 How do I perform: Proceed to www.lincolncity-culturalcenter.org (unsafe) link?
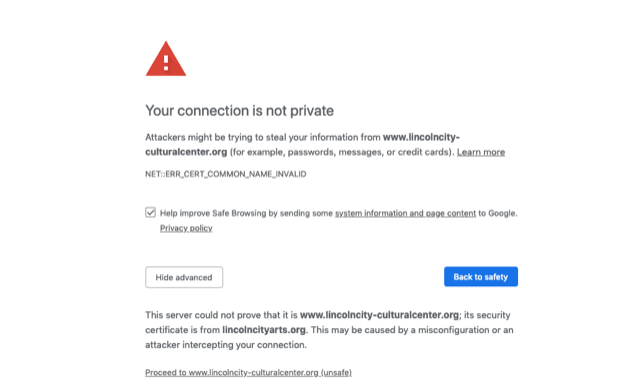pos(249,372)
